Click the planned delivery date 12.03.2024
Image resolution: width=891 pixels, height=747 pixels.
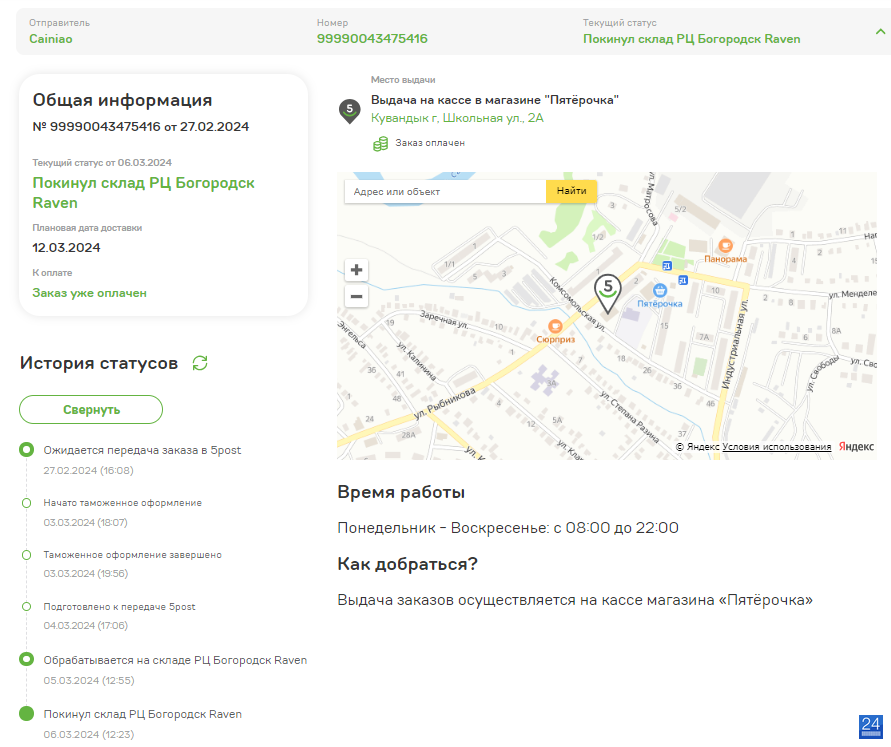coord(66,248)
